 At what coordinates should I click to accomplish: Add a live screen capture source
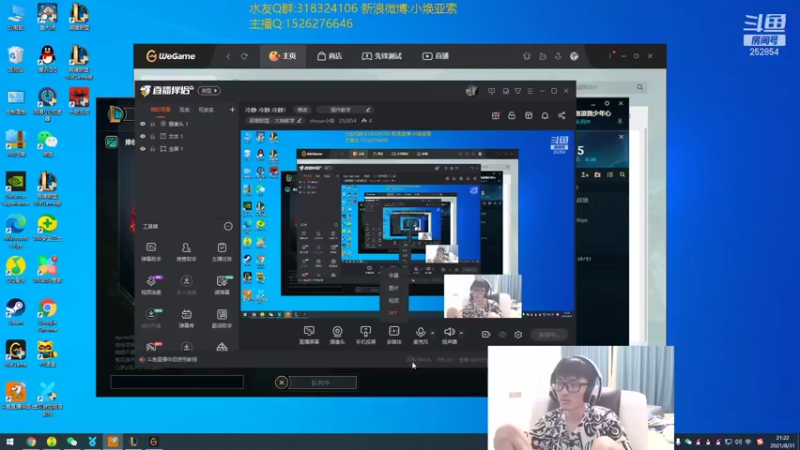coord(309,335)
